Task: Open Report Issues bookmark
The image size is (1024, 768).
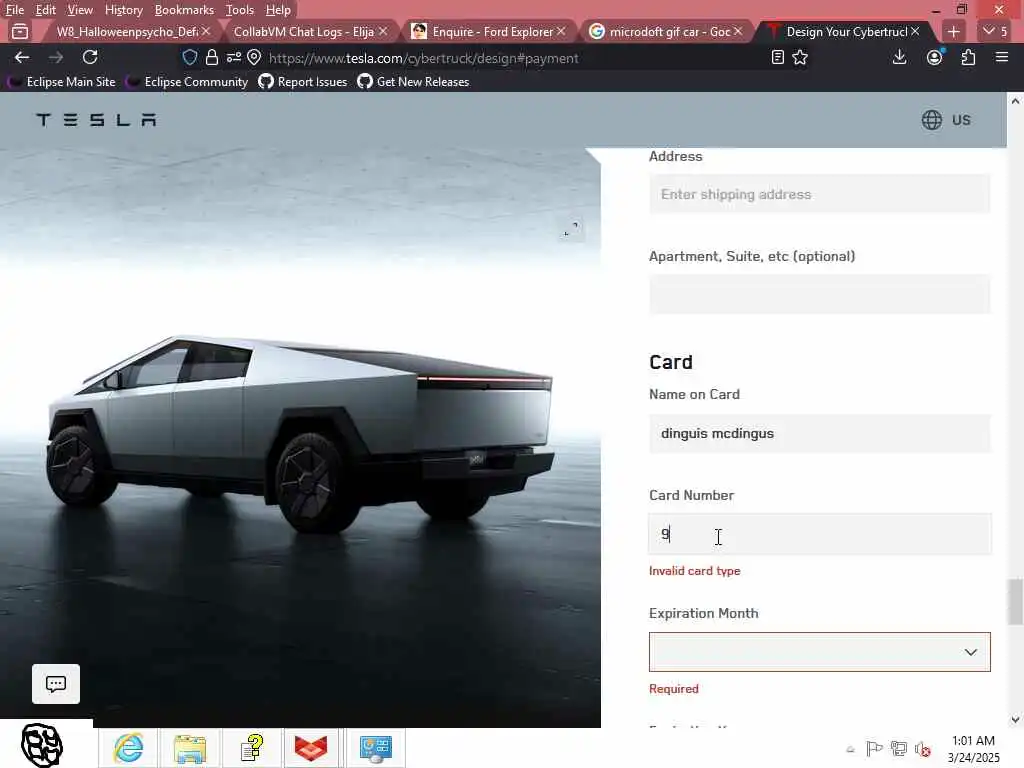Action: tap(303, 82)
